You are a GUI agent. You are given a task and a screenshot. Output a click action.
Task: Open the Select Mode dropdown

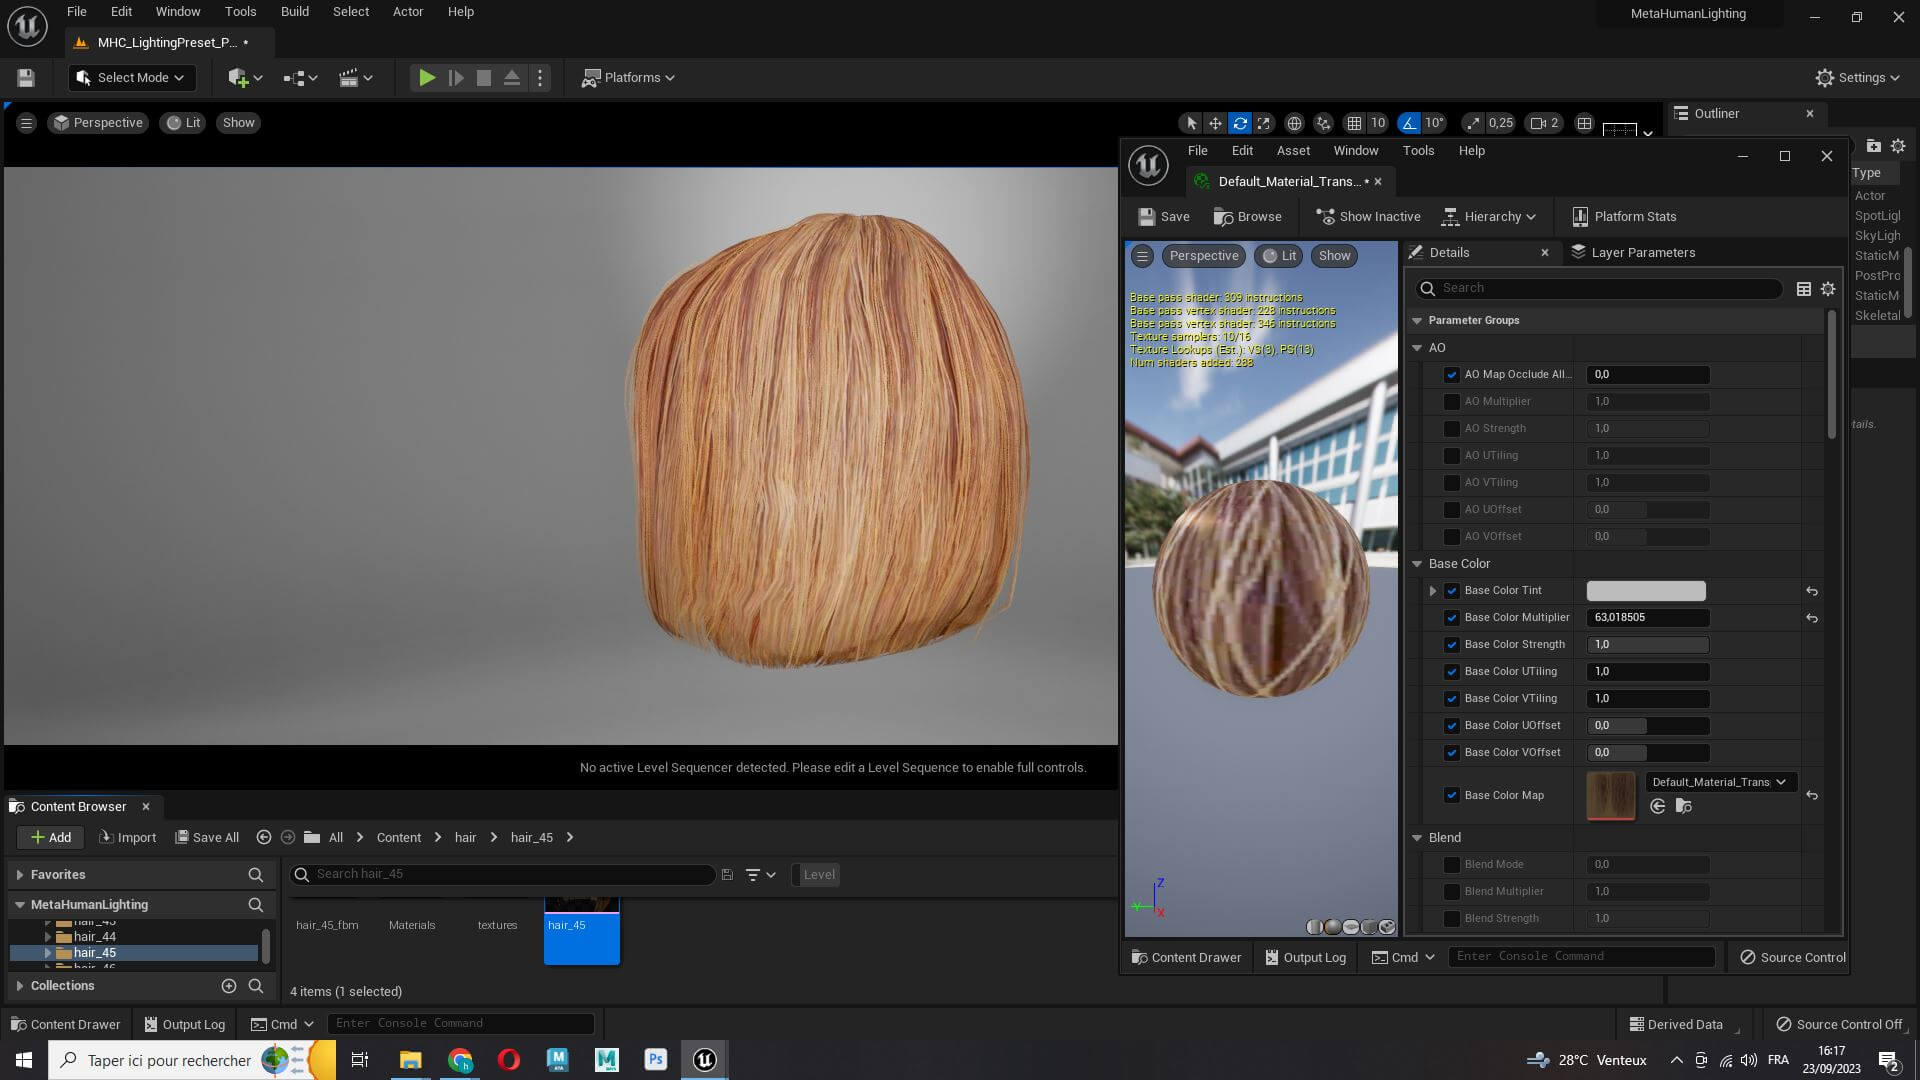pos(132,78)
